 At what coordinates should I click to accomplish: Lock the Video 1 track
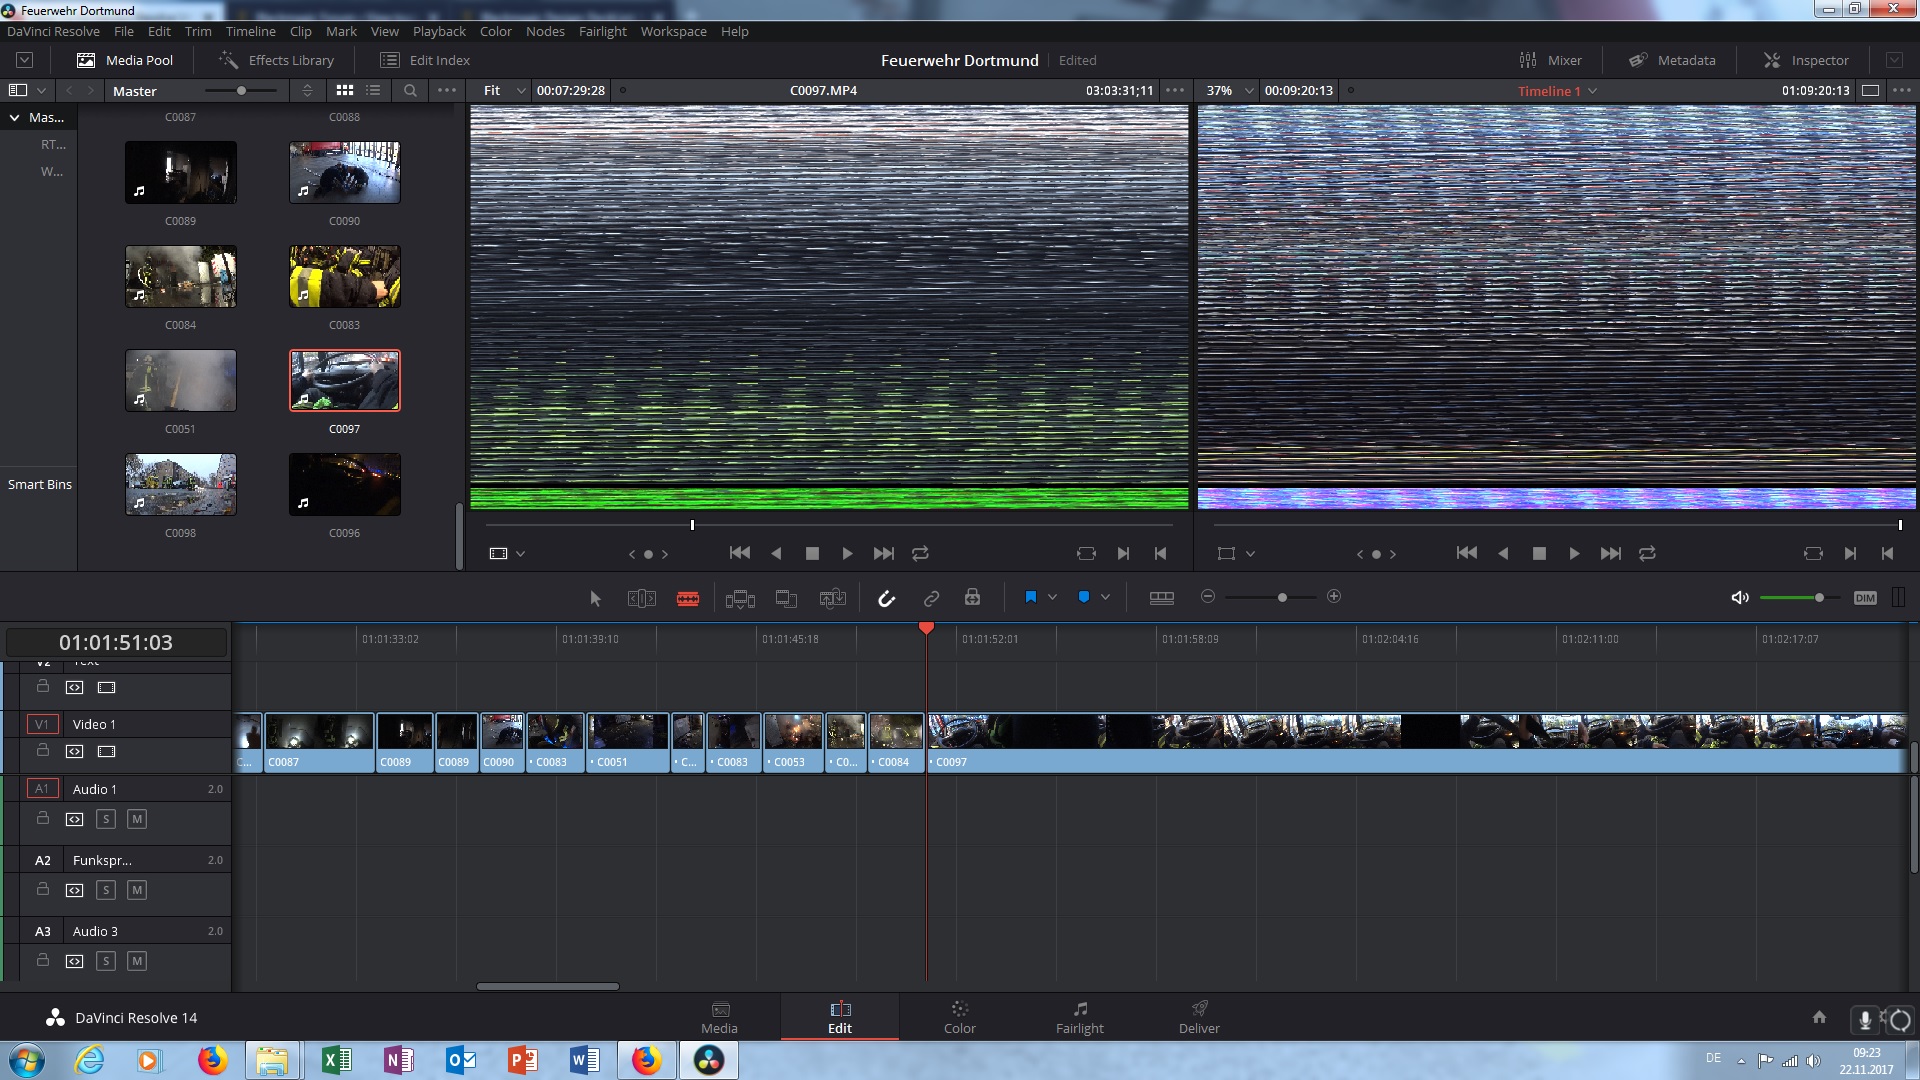tap(43, 750)
